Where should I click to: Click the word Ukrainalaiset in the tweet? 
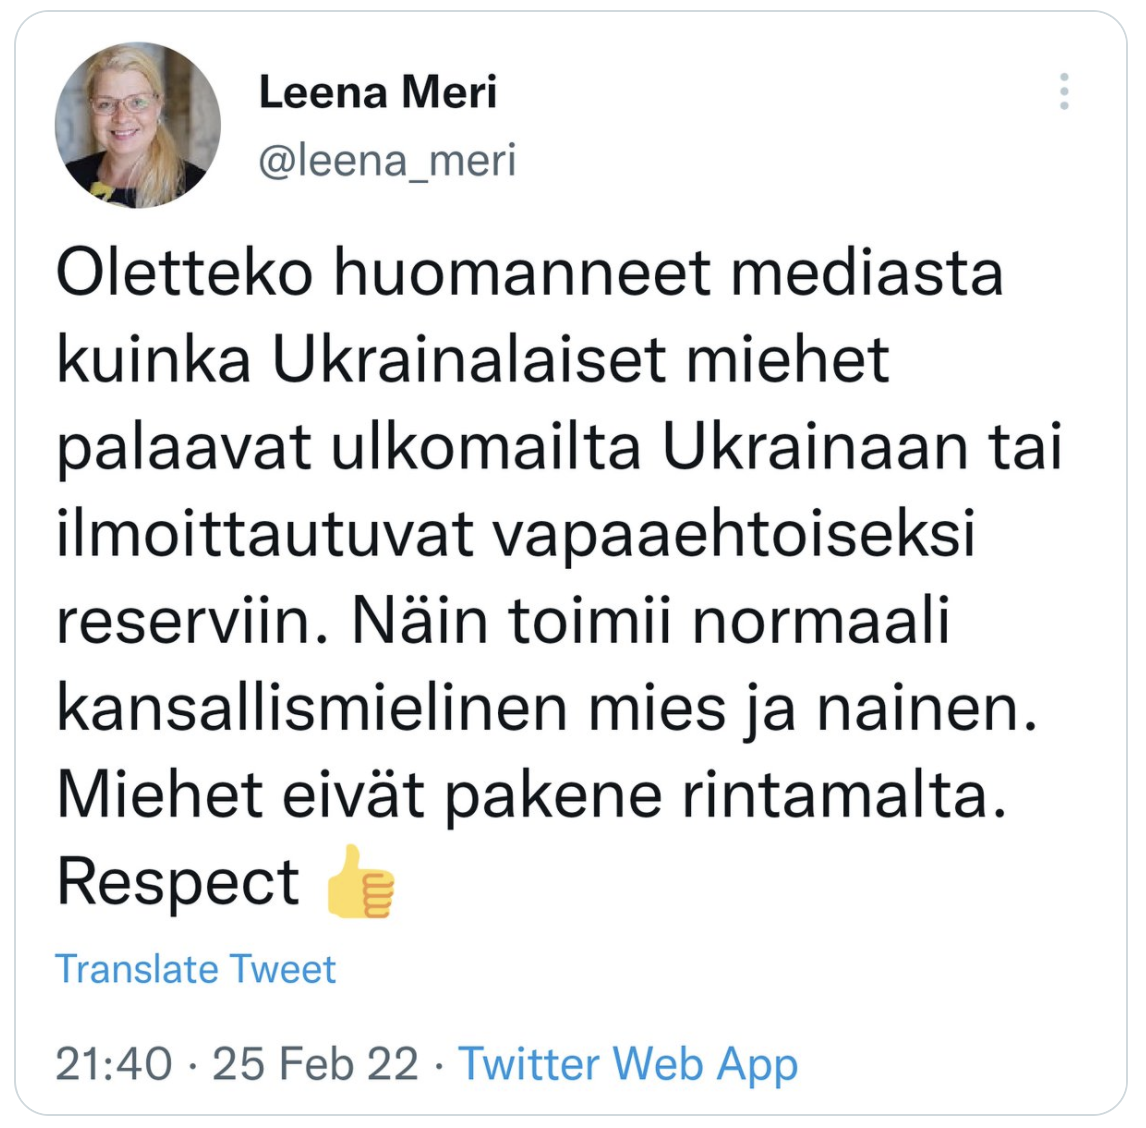click(469, 360)
